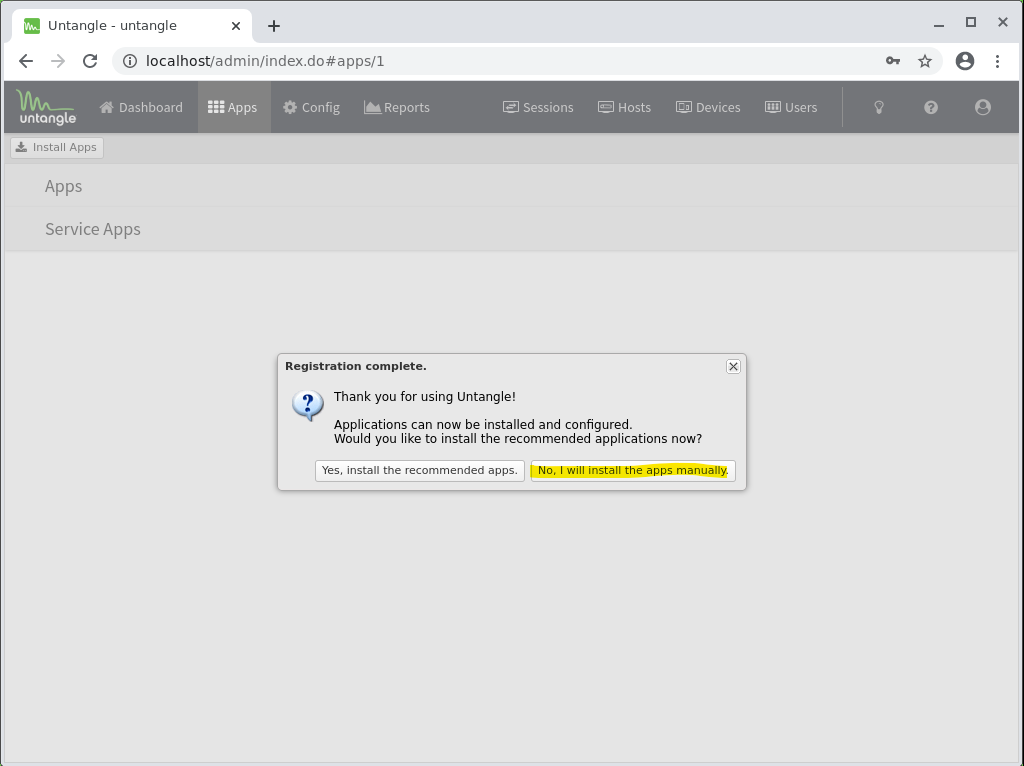Close the Registration complete dialog
This screenshot has width=1024, height=766.
(733, 366)
